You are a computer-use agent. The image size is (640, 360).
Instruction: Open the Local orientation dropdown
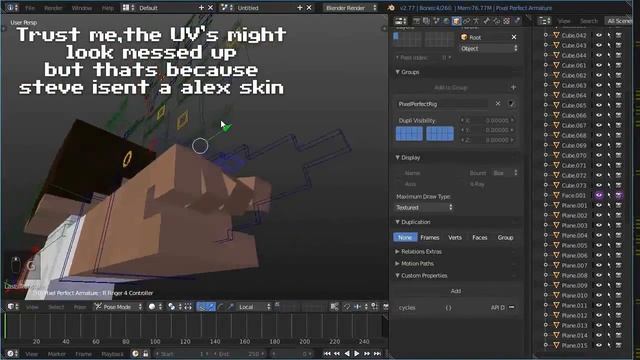(254, 307)
